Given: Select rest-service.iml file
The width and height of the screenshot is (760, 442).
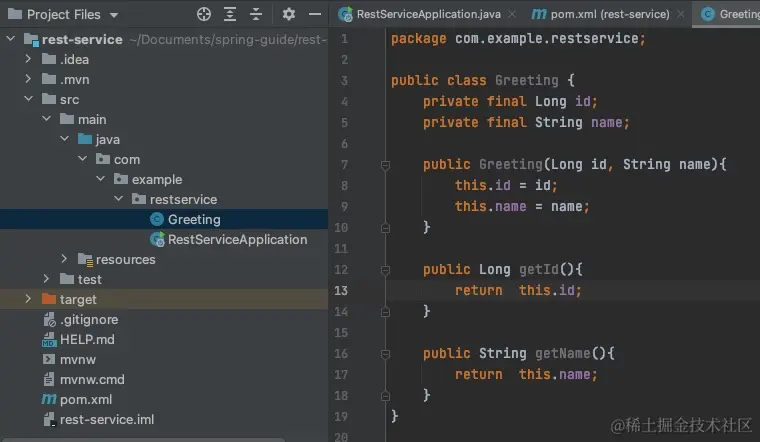Looking at the screenshot, I should [x=107, y=419].
